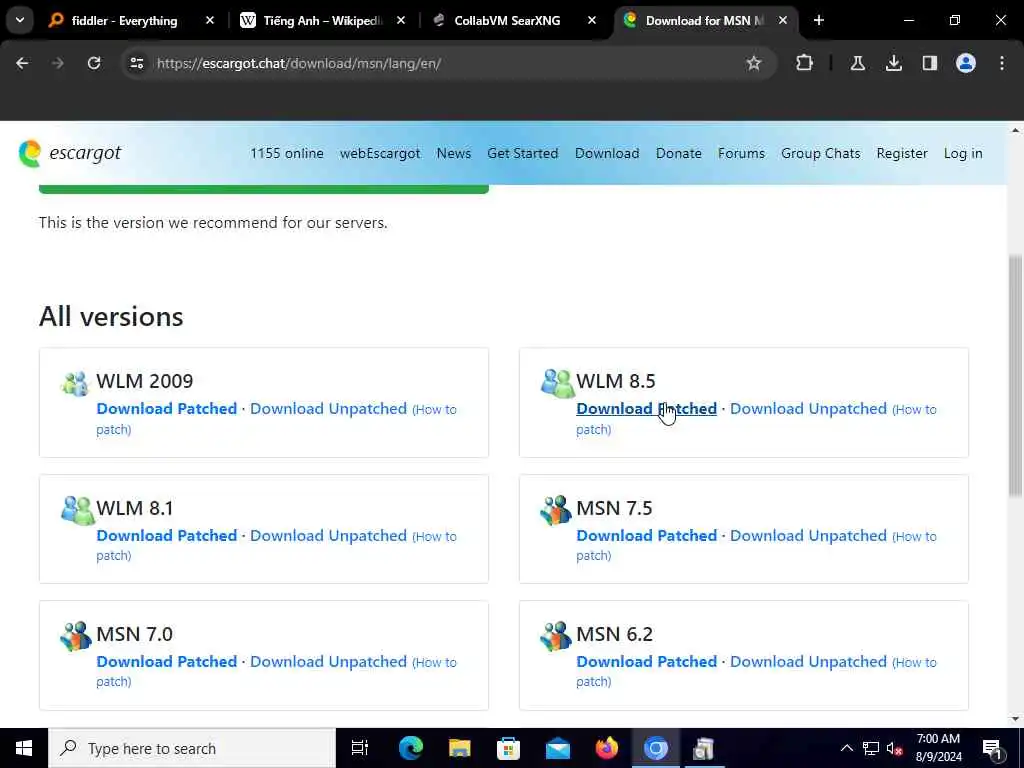The image size is (1024, 768).
Task: Click the MSN 7.5 messenger icon
Action: coord(556,510)
